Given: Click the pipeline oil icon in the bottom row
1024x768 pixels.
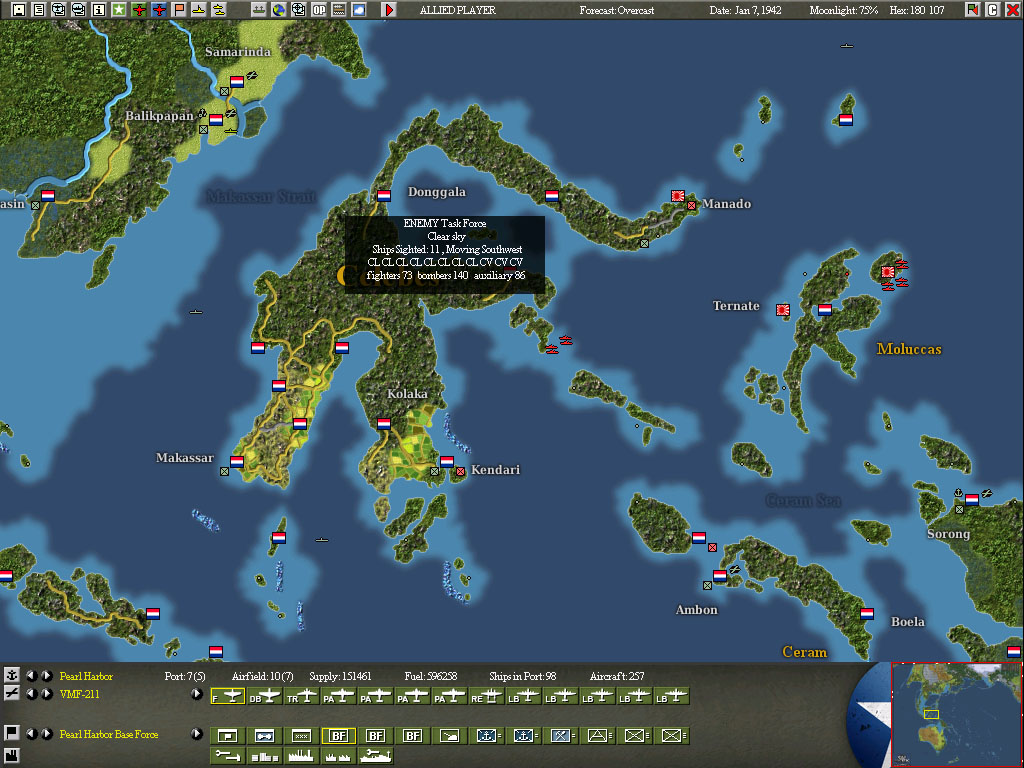Looking at the screenshot, I should pyautogui.click(x=227, y=756).
